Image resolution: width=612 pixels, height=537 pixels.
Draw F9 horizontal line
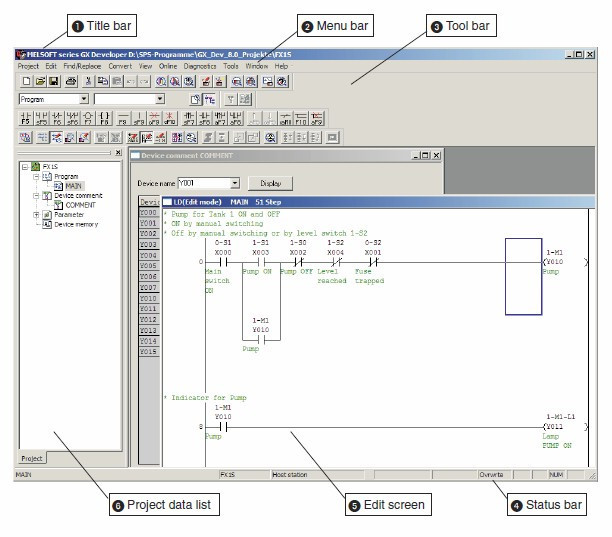click(x=123, y=118)
